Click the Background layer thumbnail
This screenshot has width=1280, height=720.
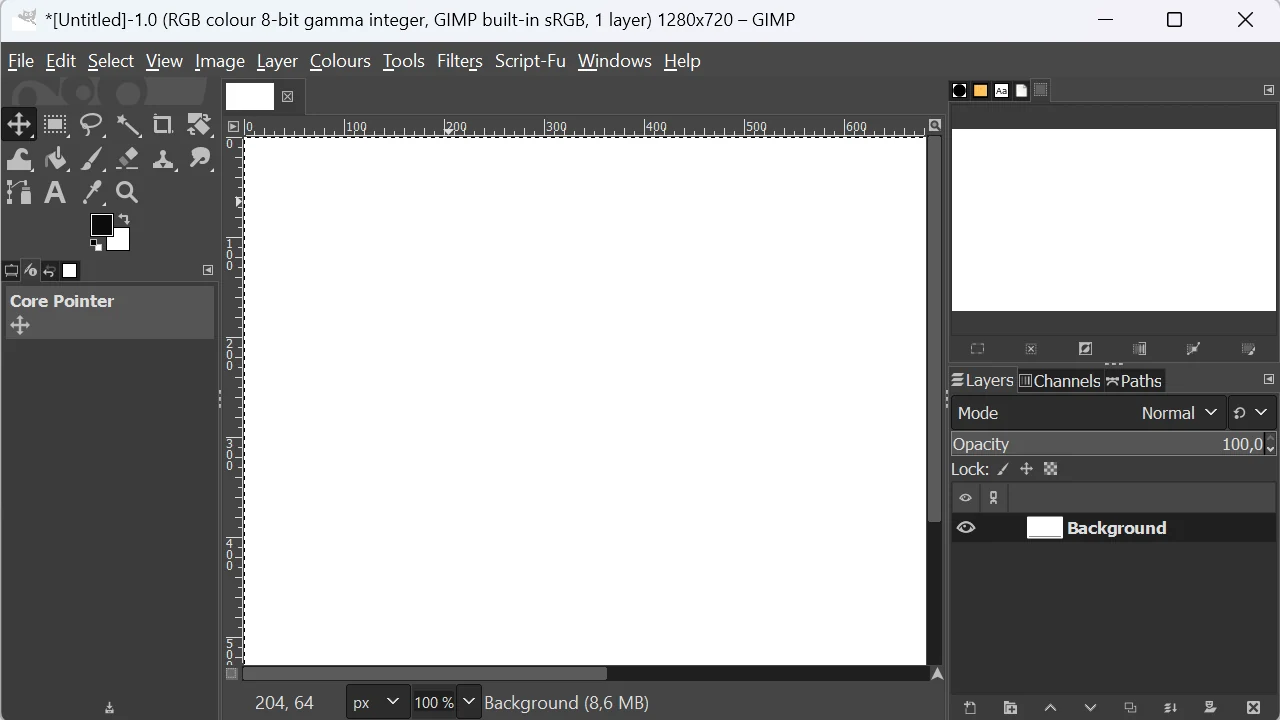[x=1045, y=528]
